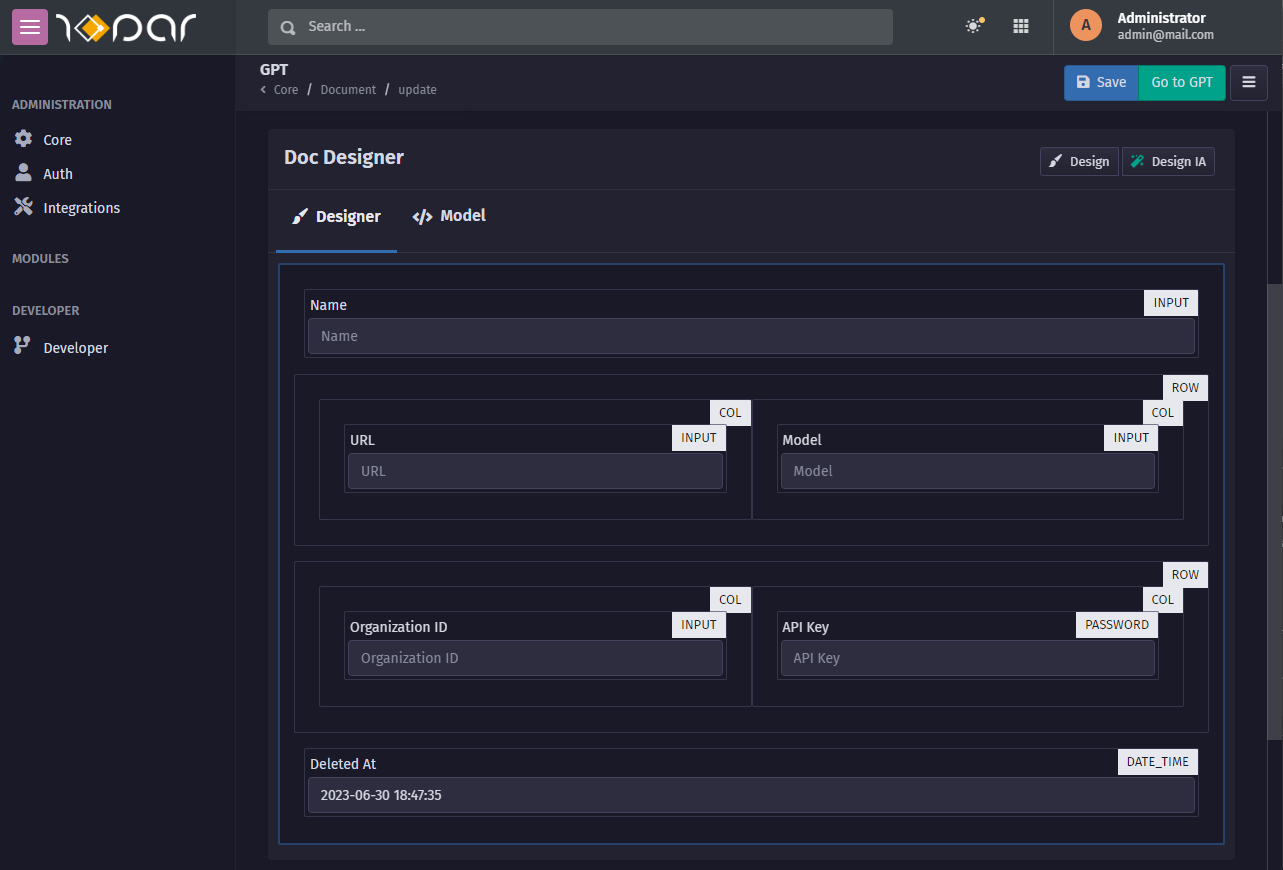Screen dimensions: 1283x870
Task: Click the Deleted At date-time value
Action: [751, 795]
